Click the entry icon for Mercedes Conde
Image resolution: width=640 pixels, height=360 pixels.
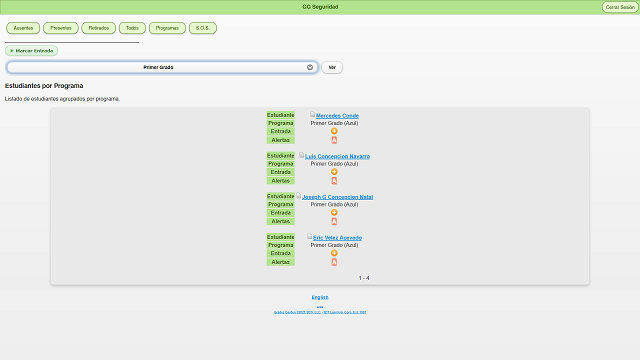(x=334, y=131)
